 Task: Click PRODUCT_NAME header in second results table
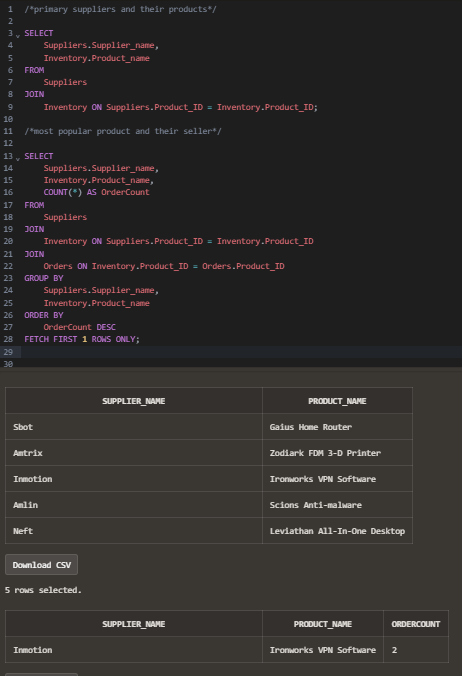point(323,624)
